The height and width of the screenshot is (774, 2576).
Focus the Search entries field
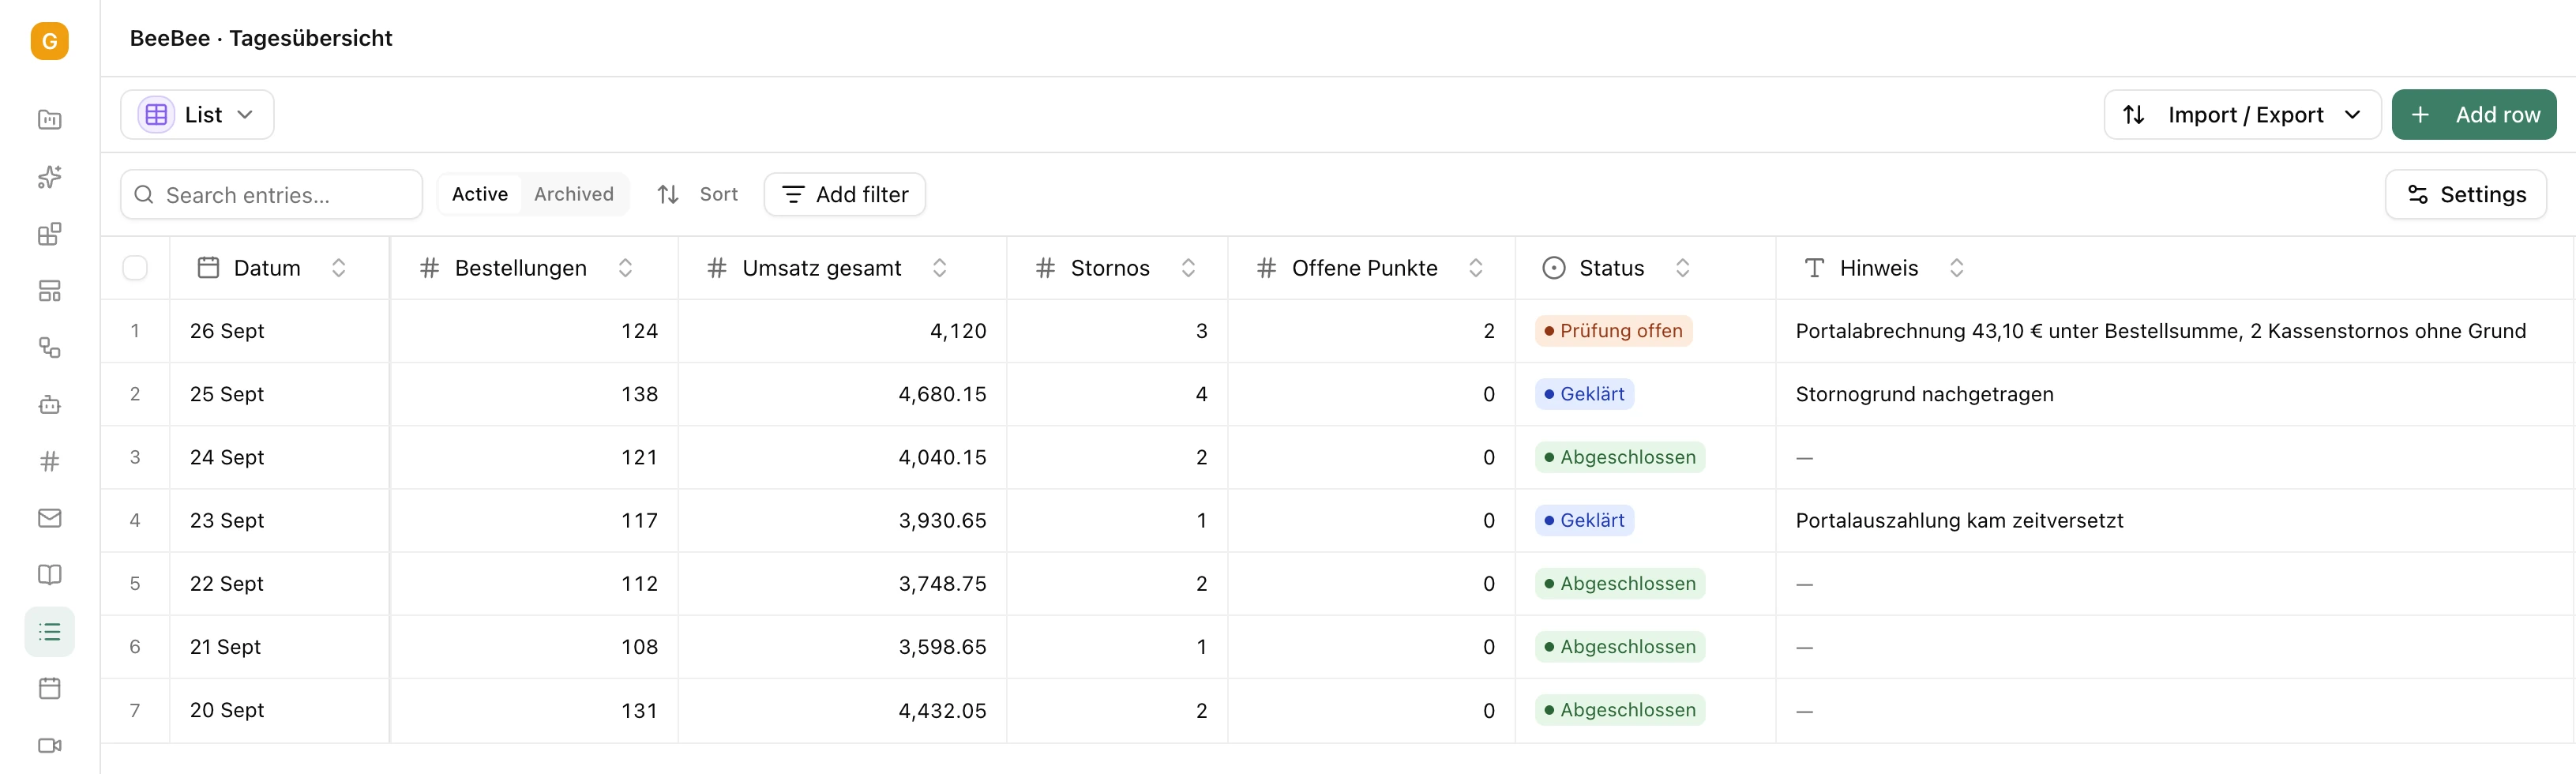tap(271, 194)
